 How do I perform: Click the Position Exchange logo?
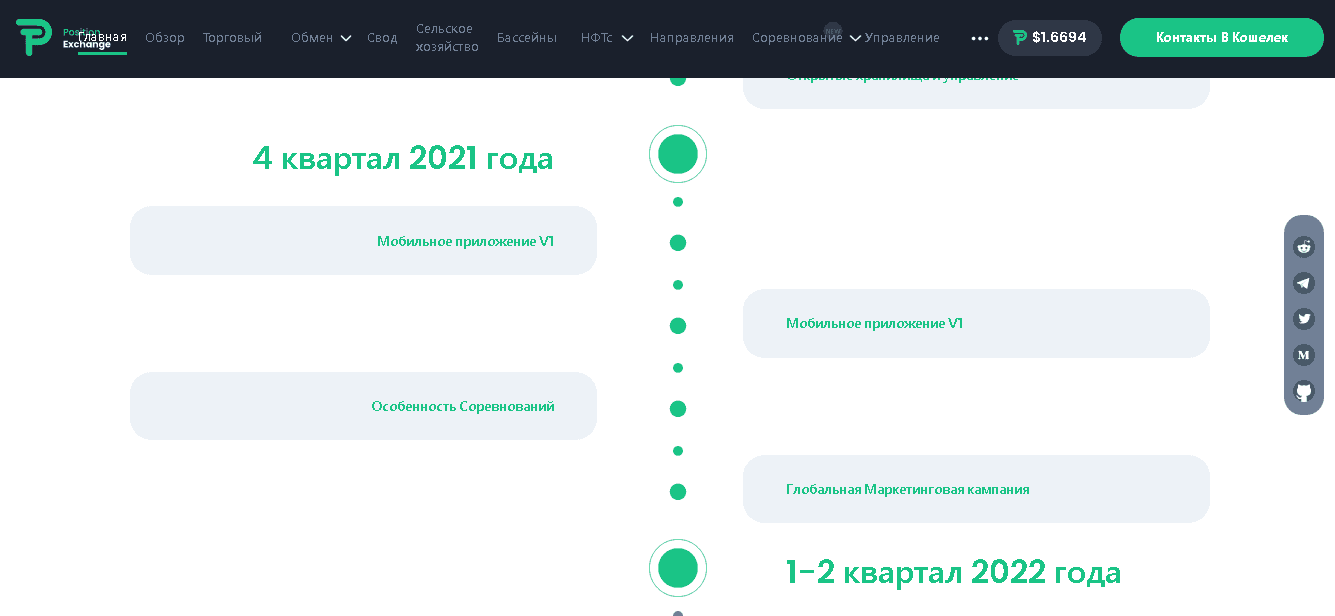35,37
